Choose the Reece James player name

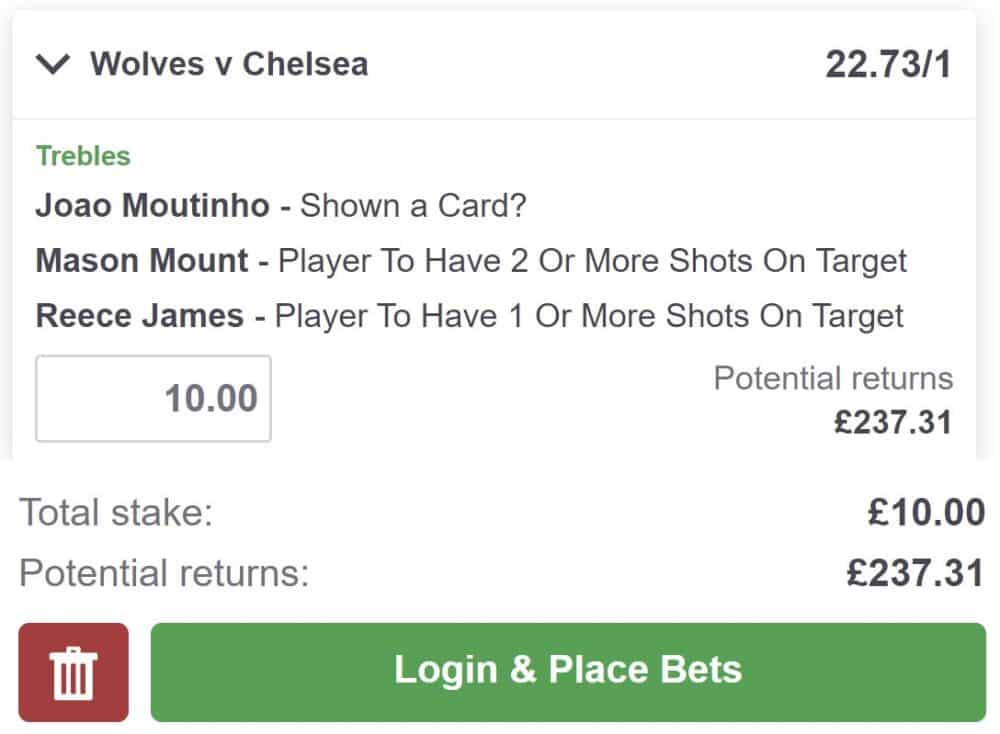[140, 316]
